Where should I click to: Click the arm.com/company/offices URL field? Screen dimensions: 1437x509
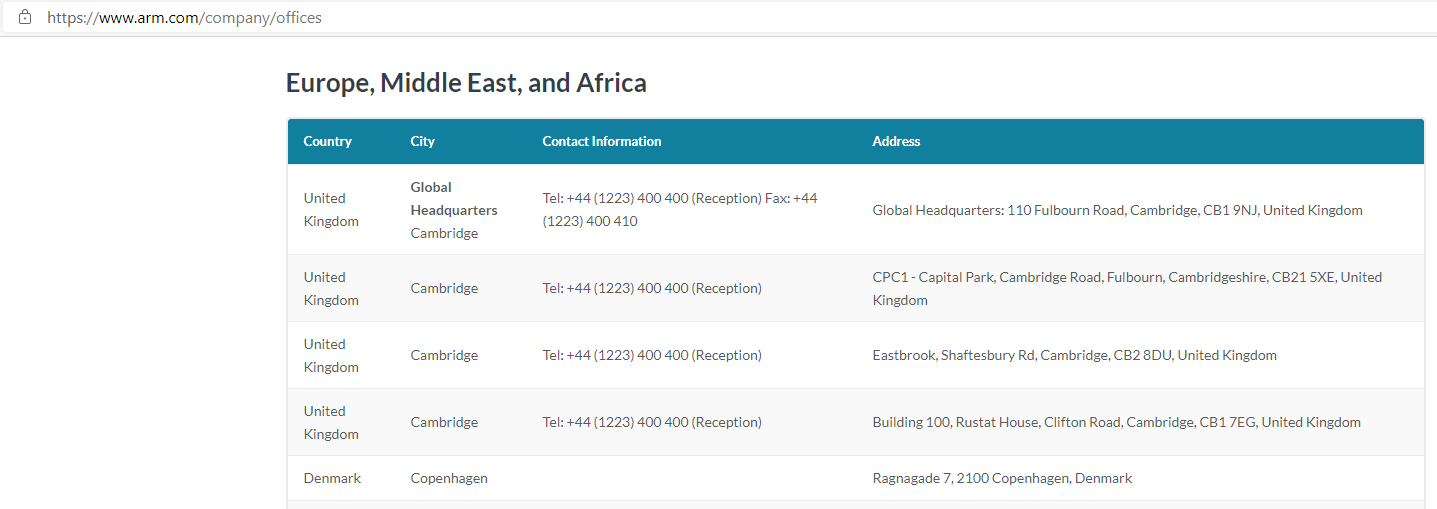pyautogui.click(x=185, y=17)
